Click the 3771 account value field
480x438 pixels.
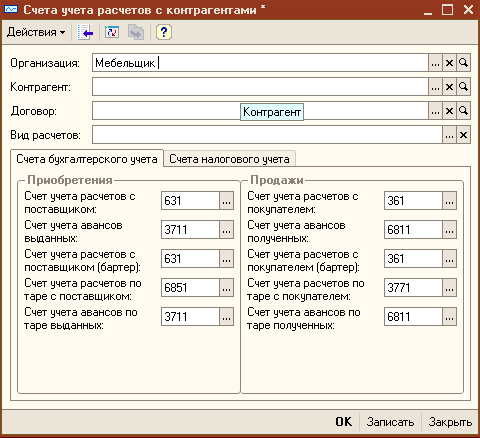413,288
